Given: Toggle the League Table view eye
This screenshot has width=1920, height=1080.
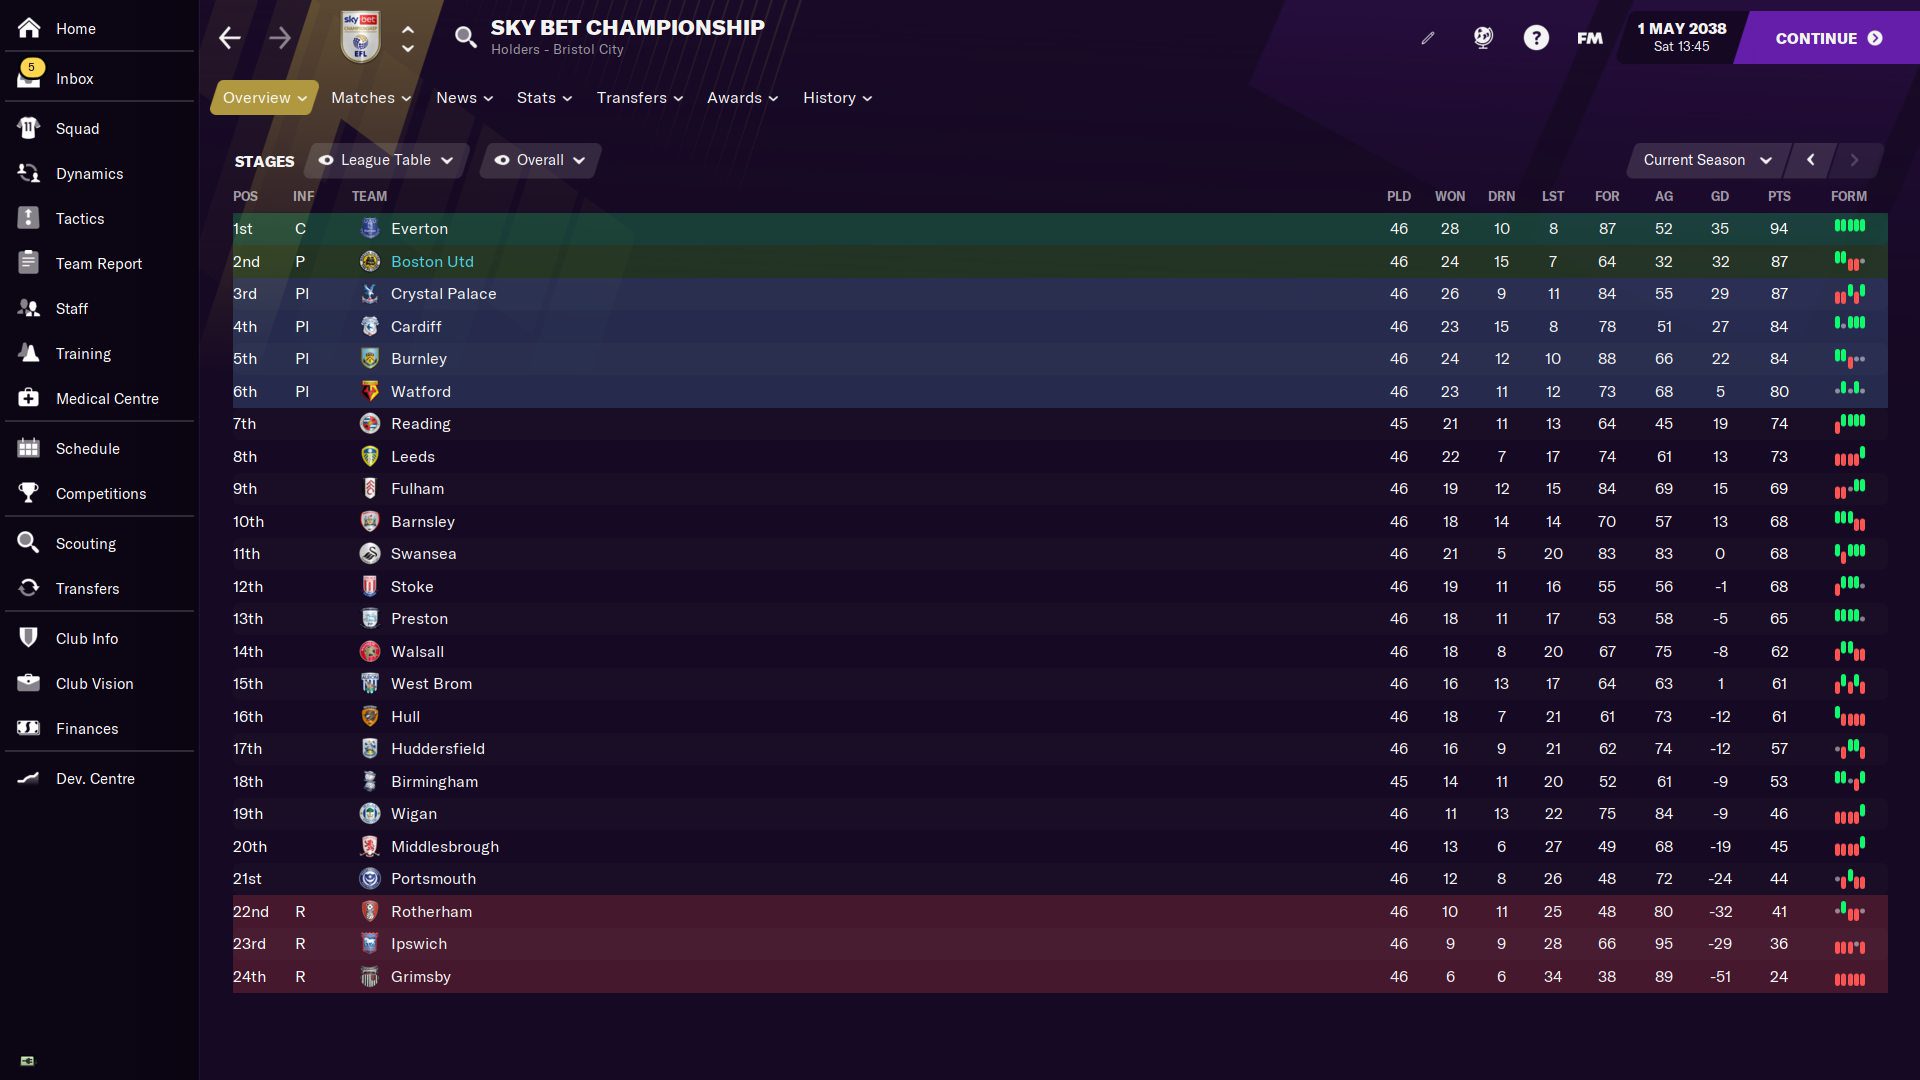Looking at the screenshot, I should (326, 160).
